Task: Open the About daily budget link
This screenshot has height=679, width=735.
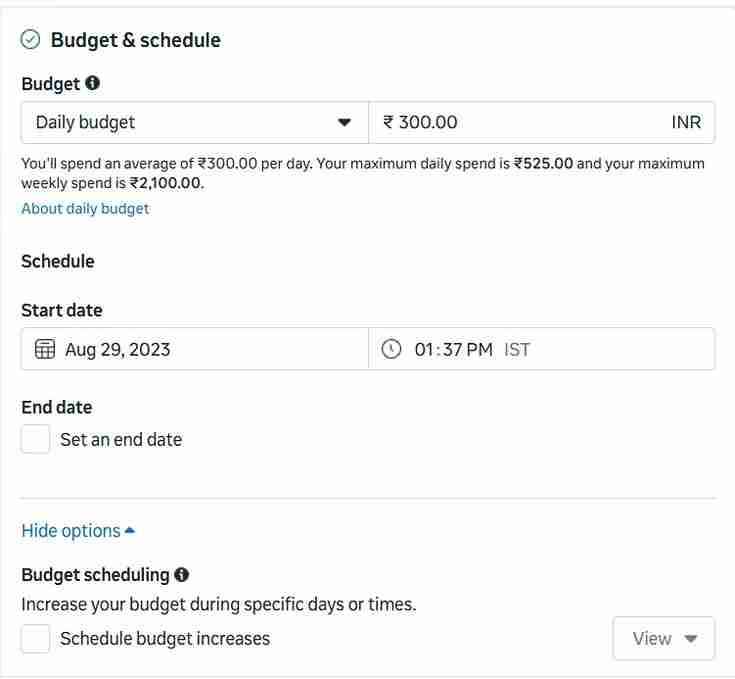Action: pos(85,208)
